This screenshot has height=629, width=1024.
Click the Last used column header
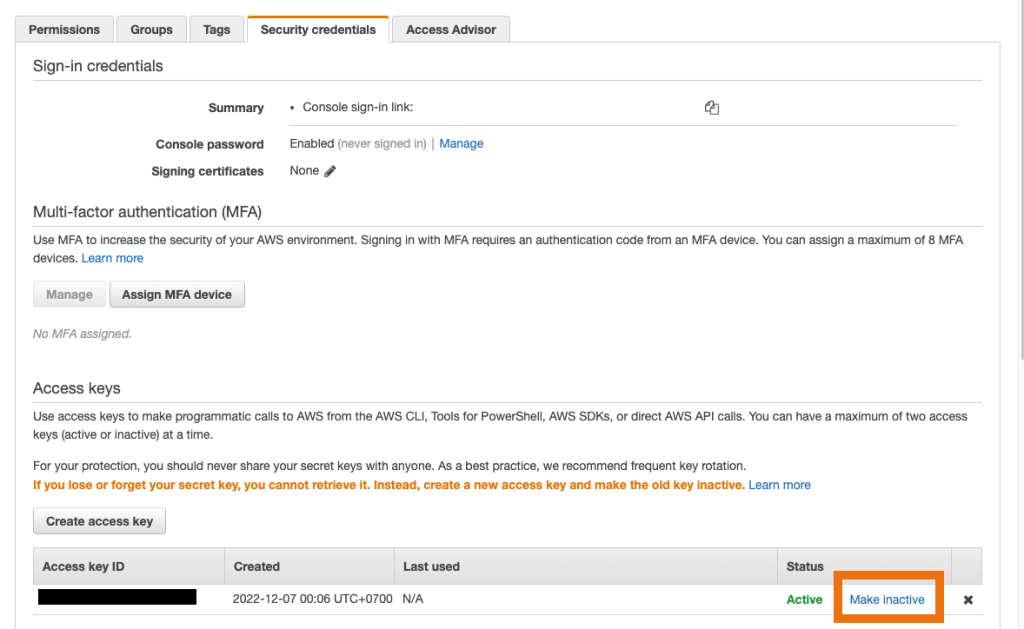(x=431, y=566)
